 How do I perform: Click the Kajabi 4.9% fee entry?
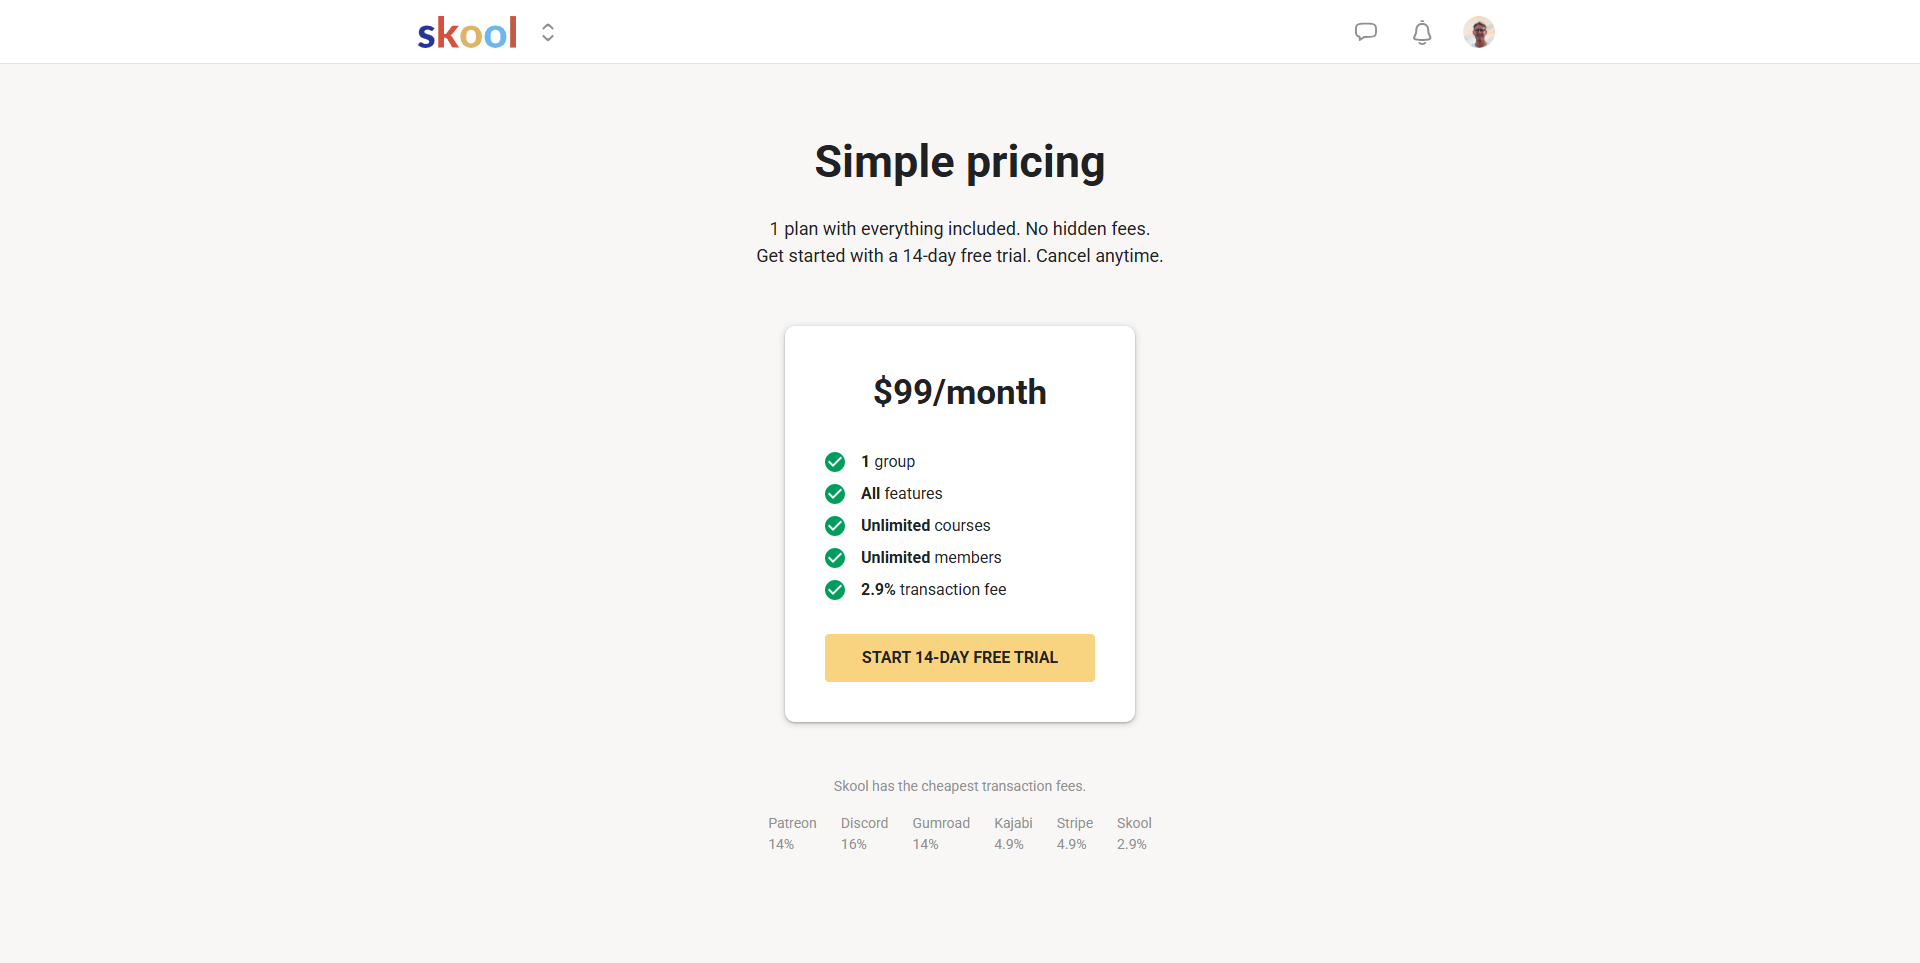pyautogui.click(x=1013, y=833)
